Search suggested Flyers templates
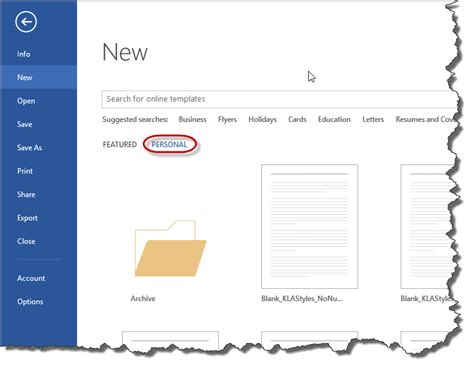The image size is (474, 367). coord(227,119)
